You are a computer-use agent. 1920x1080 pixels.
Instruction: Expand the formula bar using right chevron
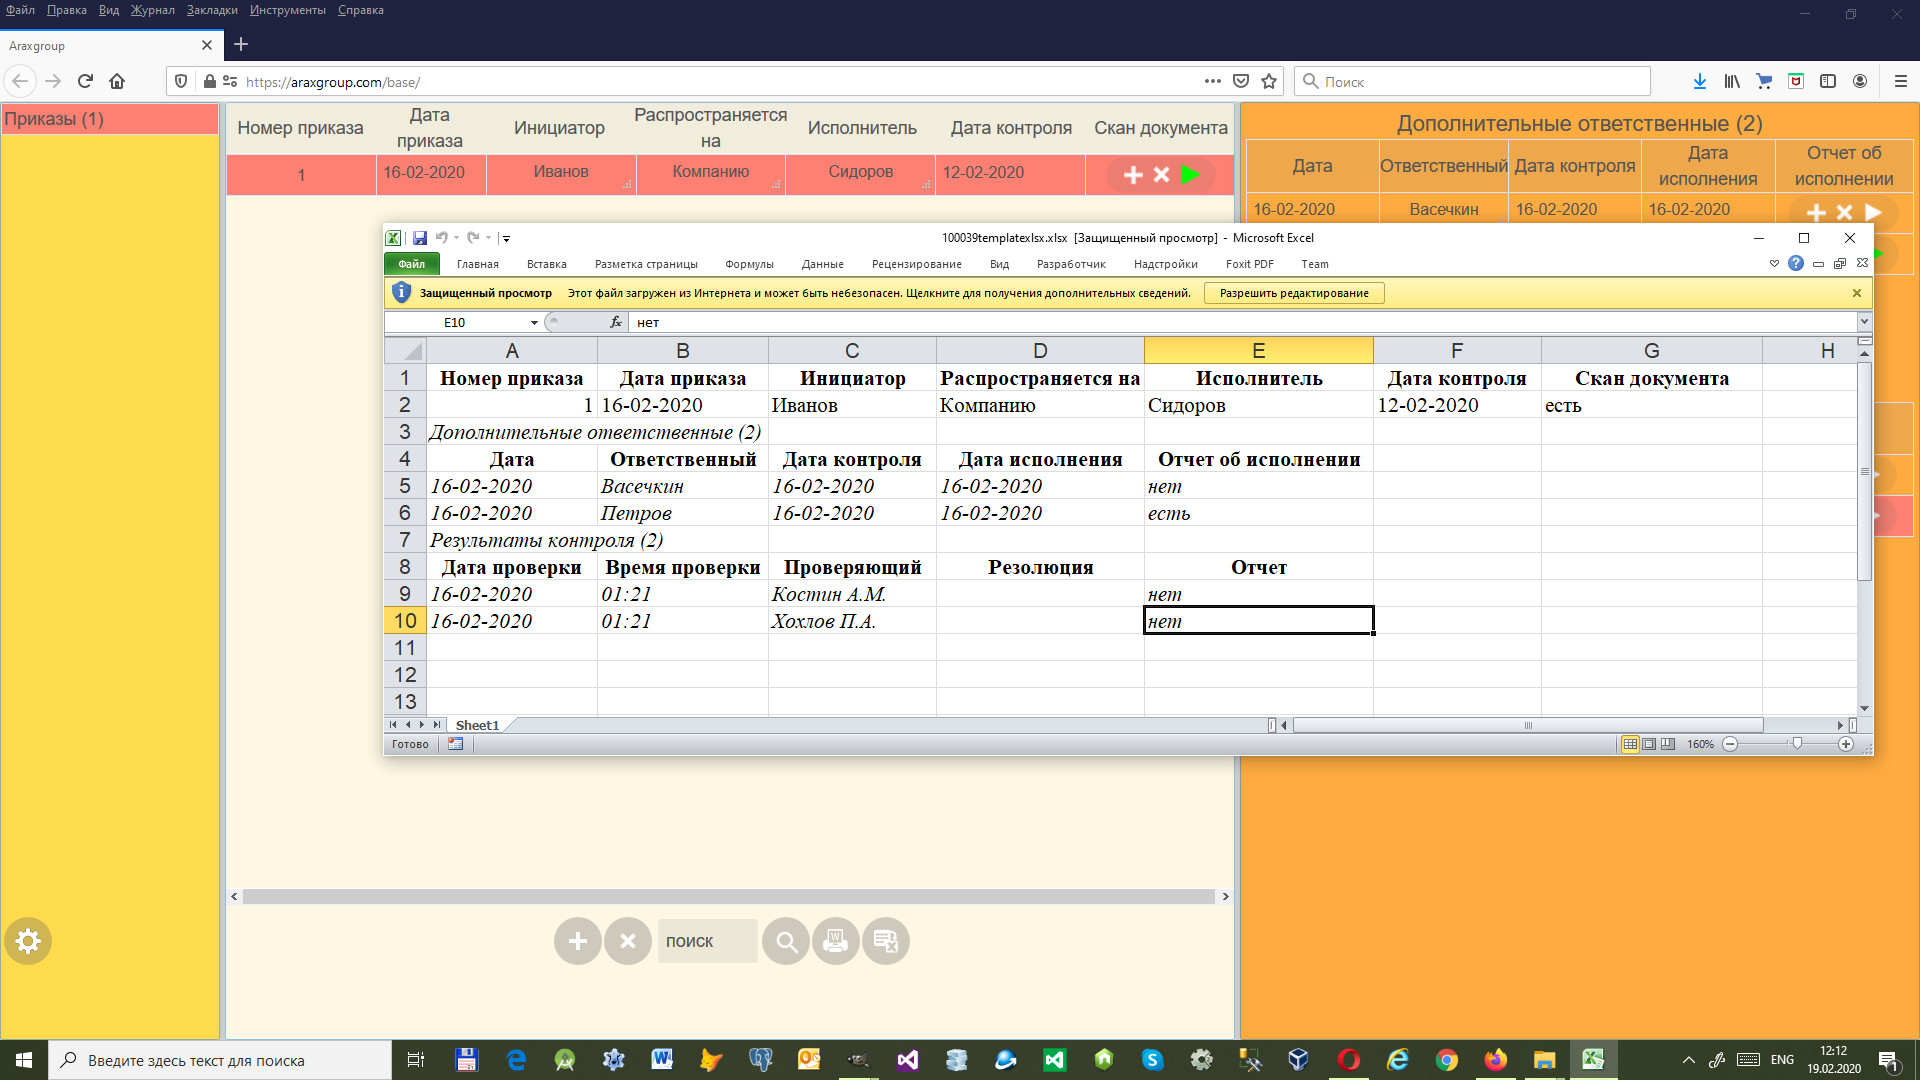tap(1864, 322)
